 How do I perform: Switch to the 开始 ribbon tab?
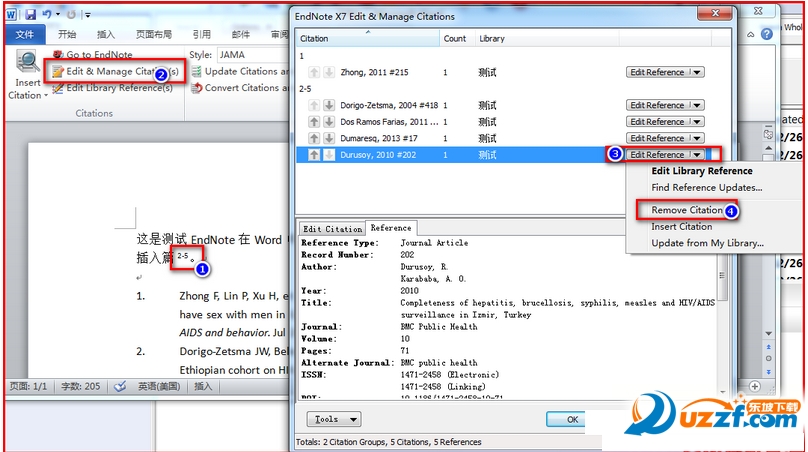point(67,35)
